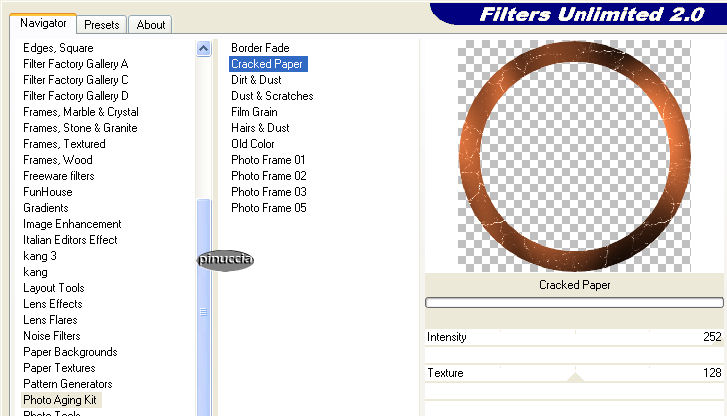Select Lens Effects category
The image size is (727, 416).
pyautogui.click(x=52, y=304)
